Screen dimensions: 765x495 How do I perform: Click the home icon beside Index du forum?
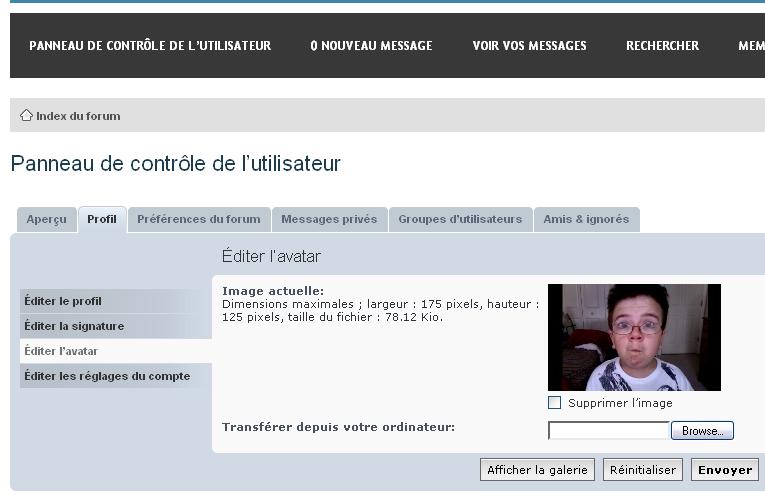(x=26, y=115)
